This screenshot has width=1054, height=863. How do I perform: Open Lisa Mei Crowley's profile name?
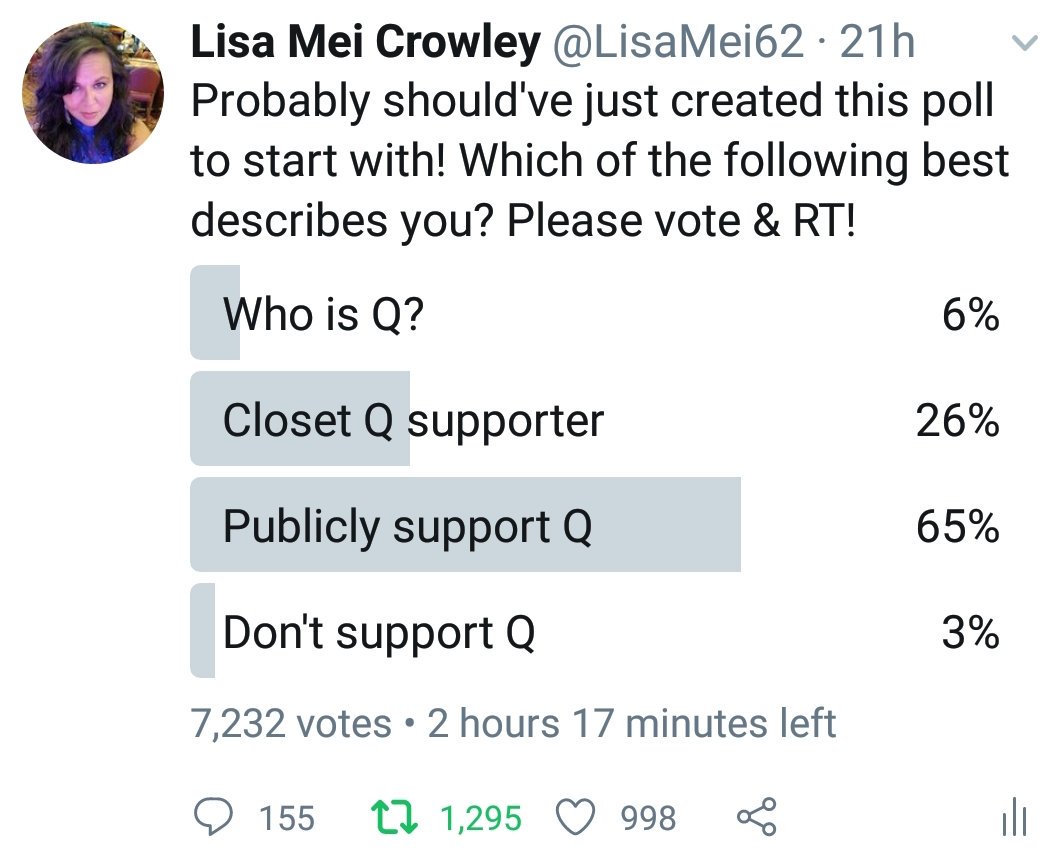point(366,43)
